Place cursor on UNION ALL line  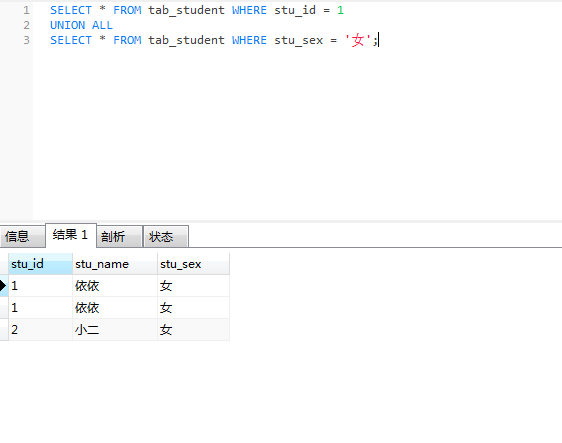click(x=81, y=25)
